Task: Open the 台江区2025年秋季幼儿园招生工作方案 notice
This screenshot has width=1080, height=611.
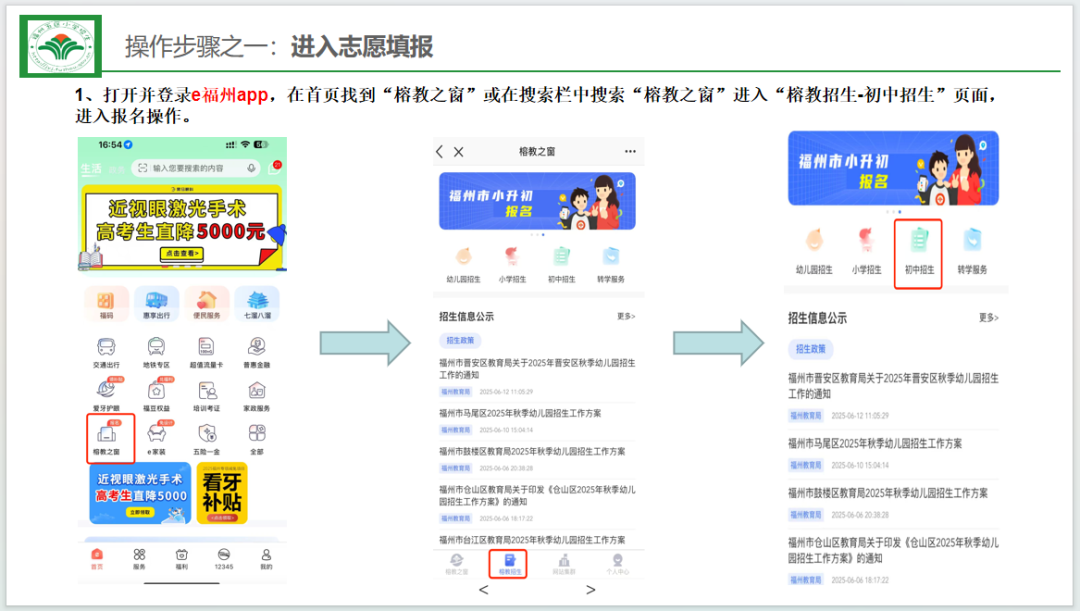Action: coord(532,539)
